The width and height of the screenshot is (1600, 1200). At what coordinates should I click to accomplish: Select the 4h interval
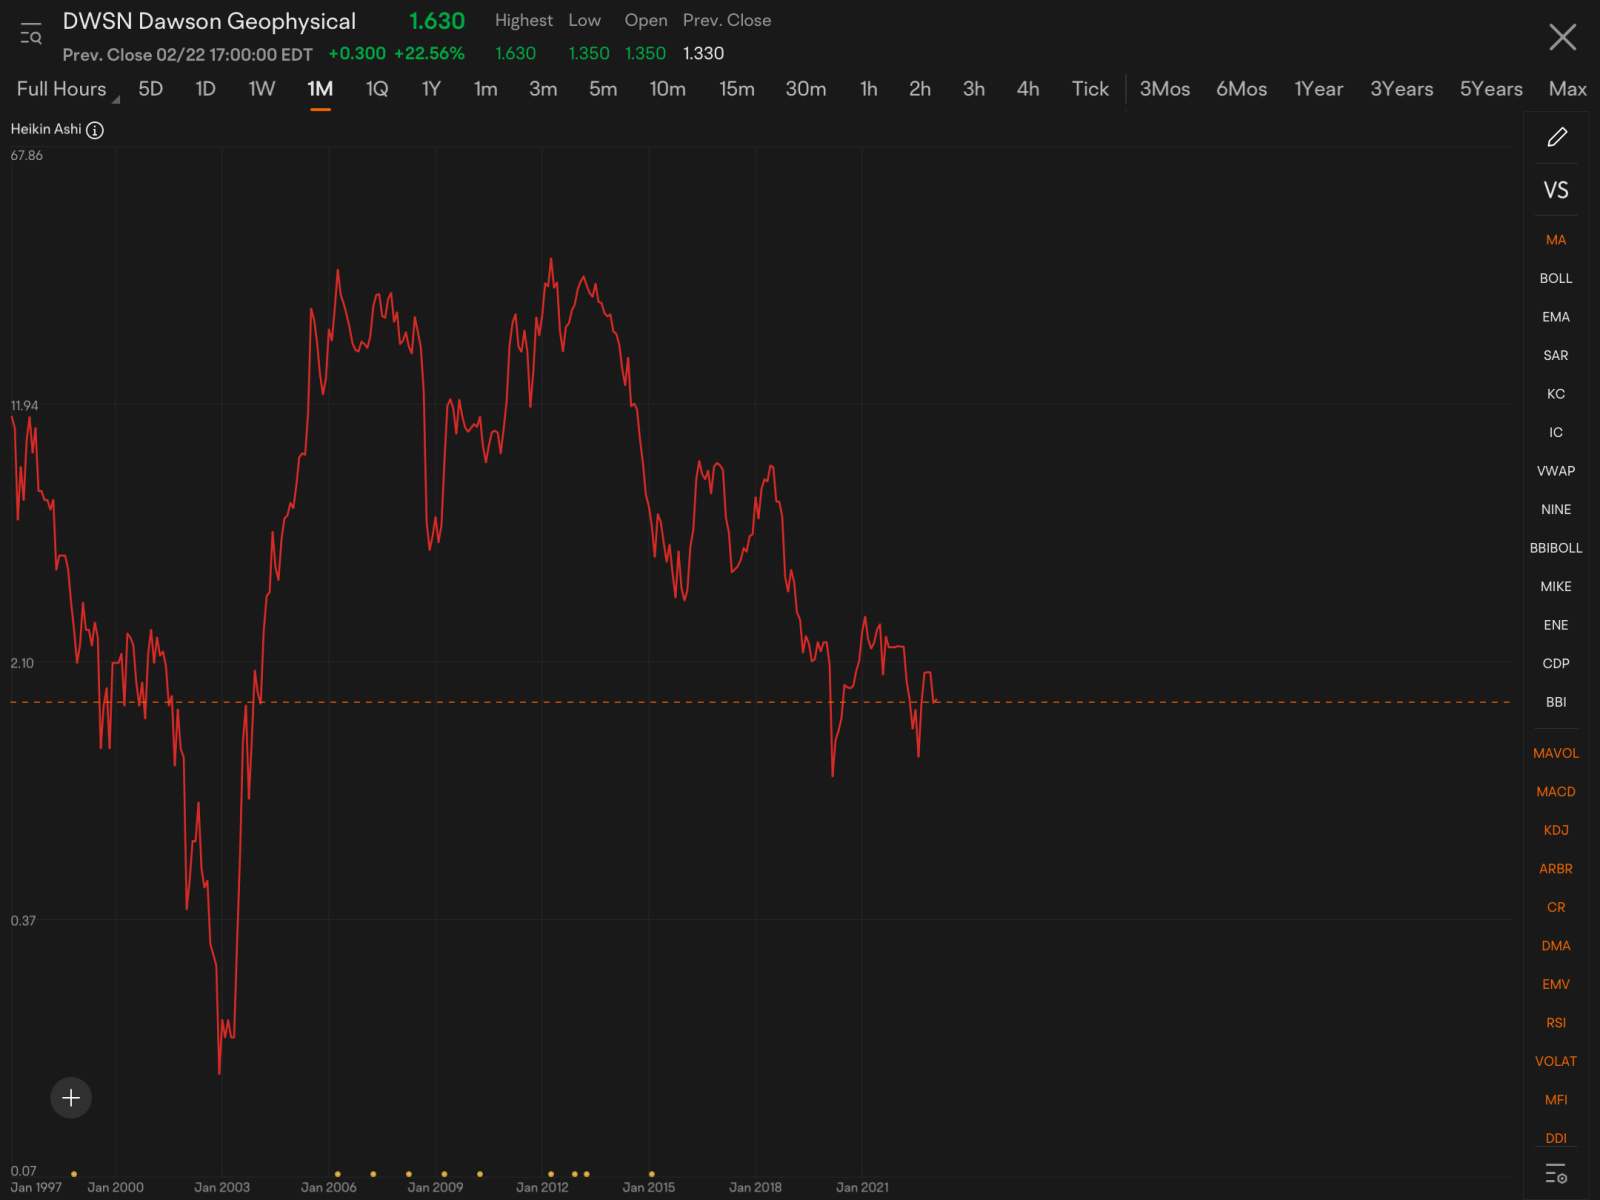coord(1028,89)
